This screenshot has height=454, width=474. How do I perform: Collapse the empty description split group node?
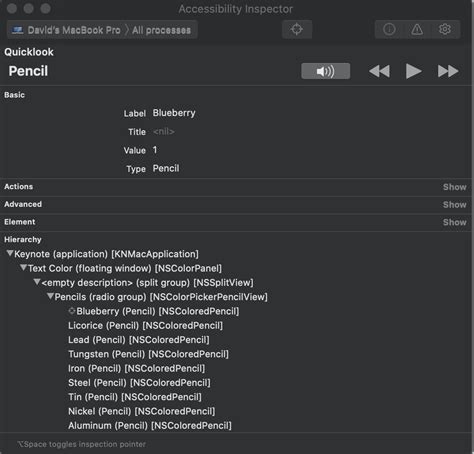(37, 282)
